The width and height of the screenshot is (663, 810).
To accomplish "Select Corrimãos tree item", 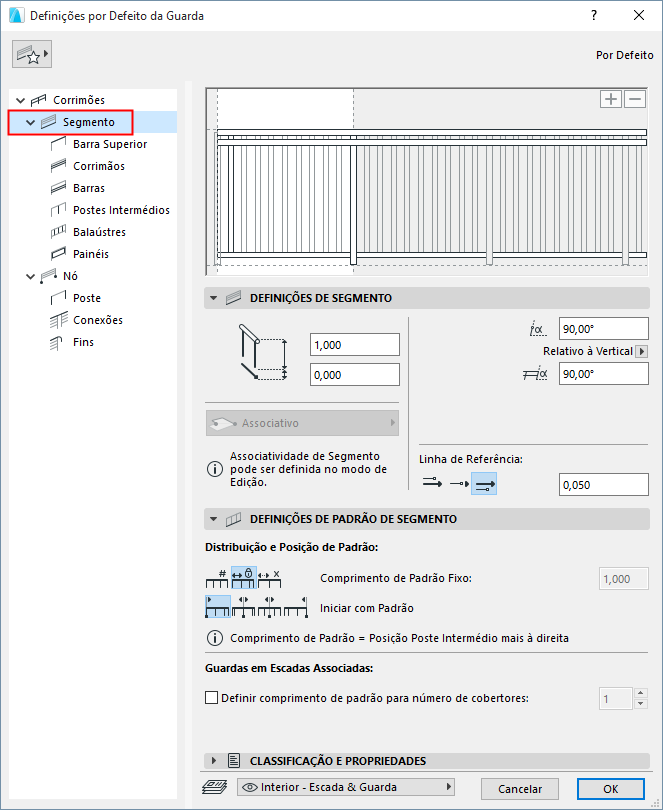I will coord(99,166).
